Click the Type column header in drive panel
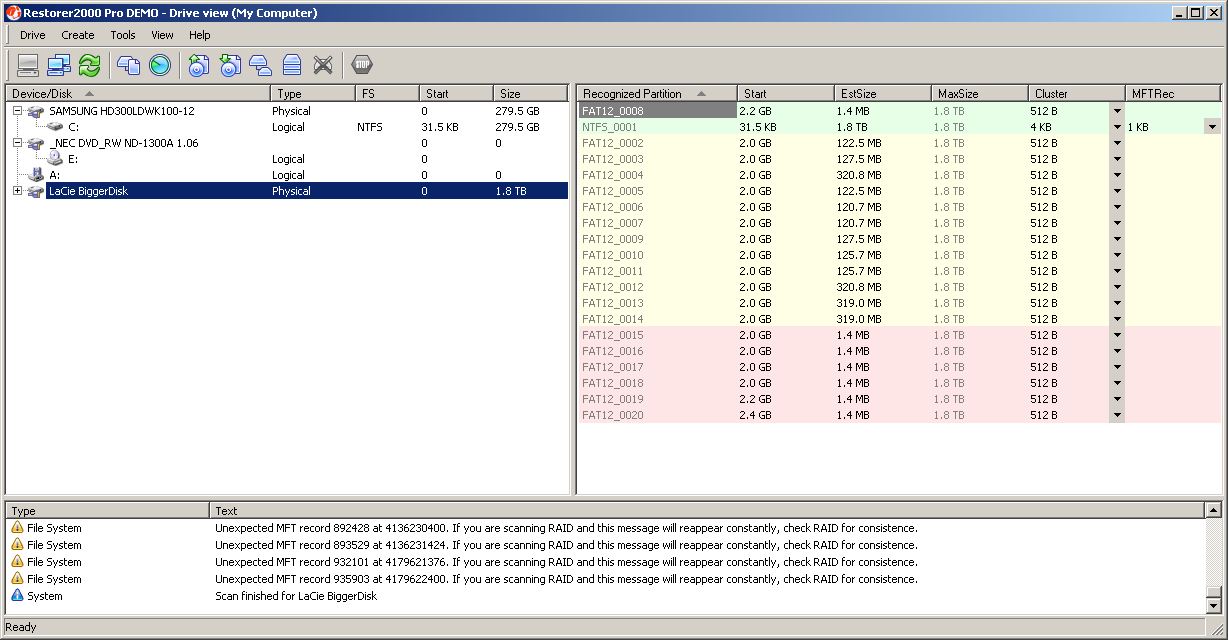1228x640 pixels. (x=312, y=93)
